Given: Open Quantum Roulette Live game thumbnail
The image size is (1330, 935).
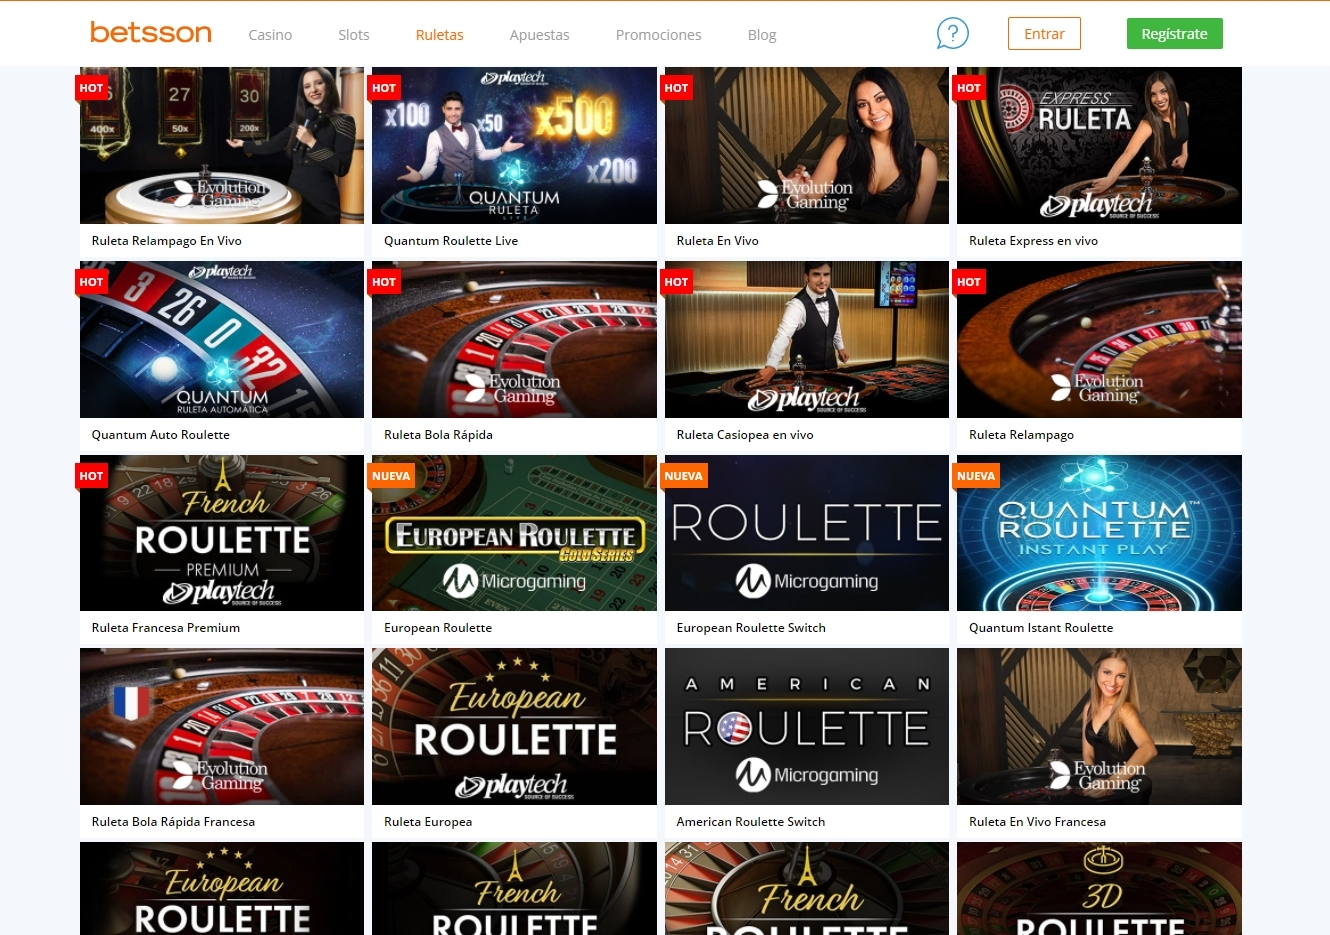Looking at the screenshot, I should [514, 145].
